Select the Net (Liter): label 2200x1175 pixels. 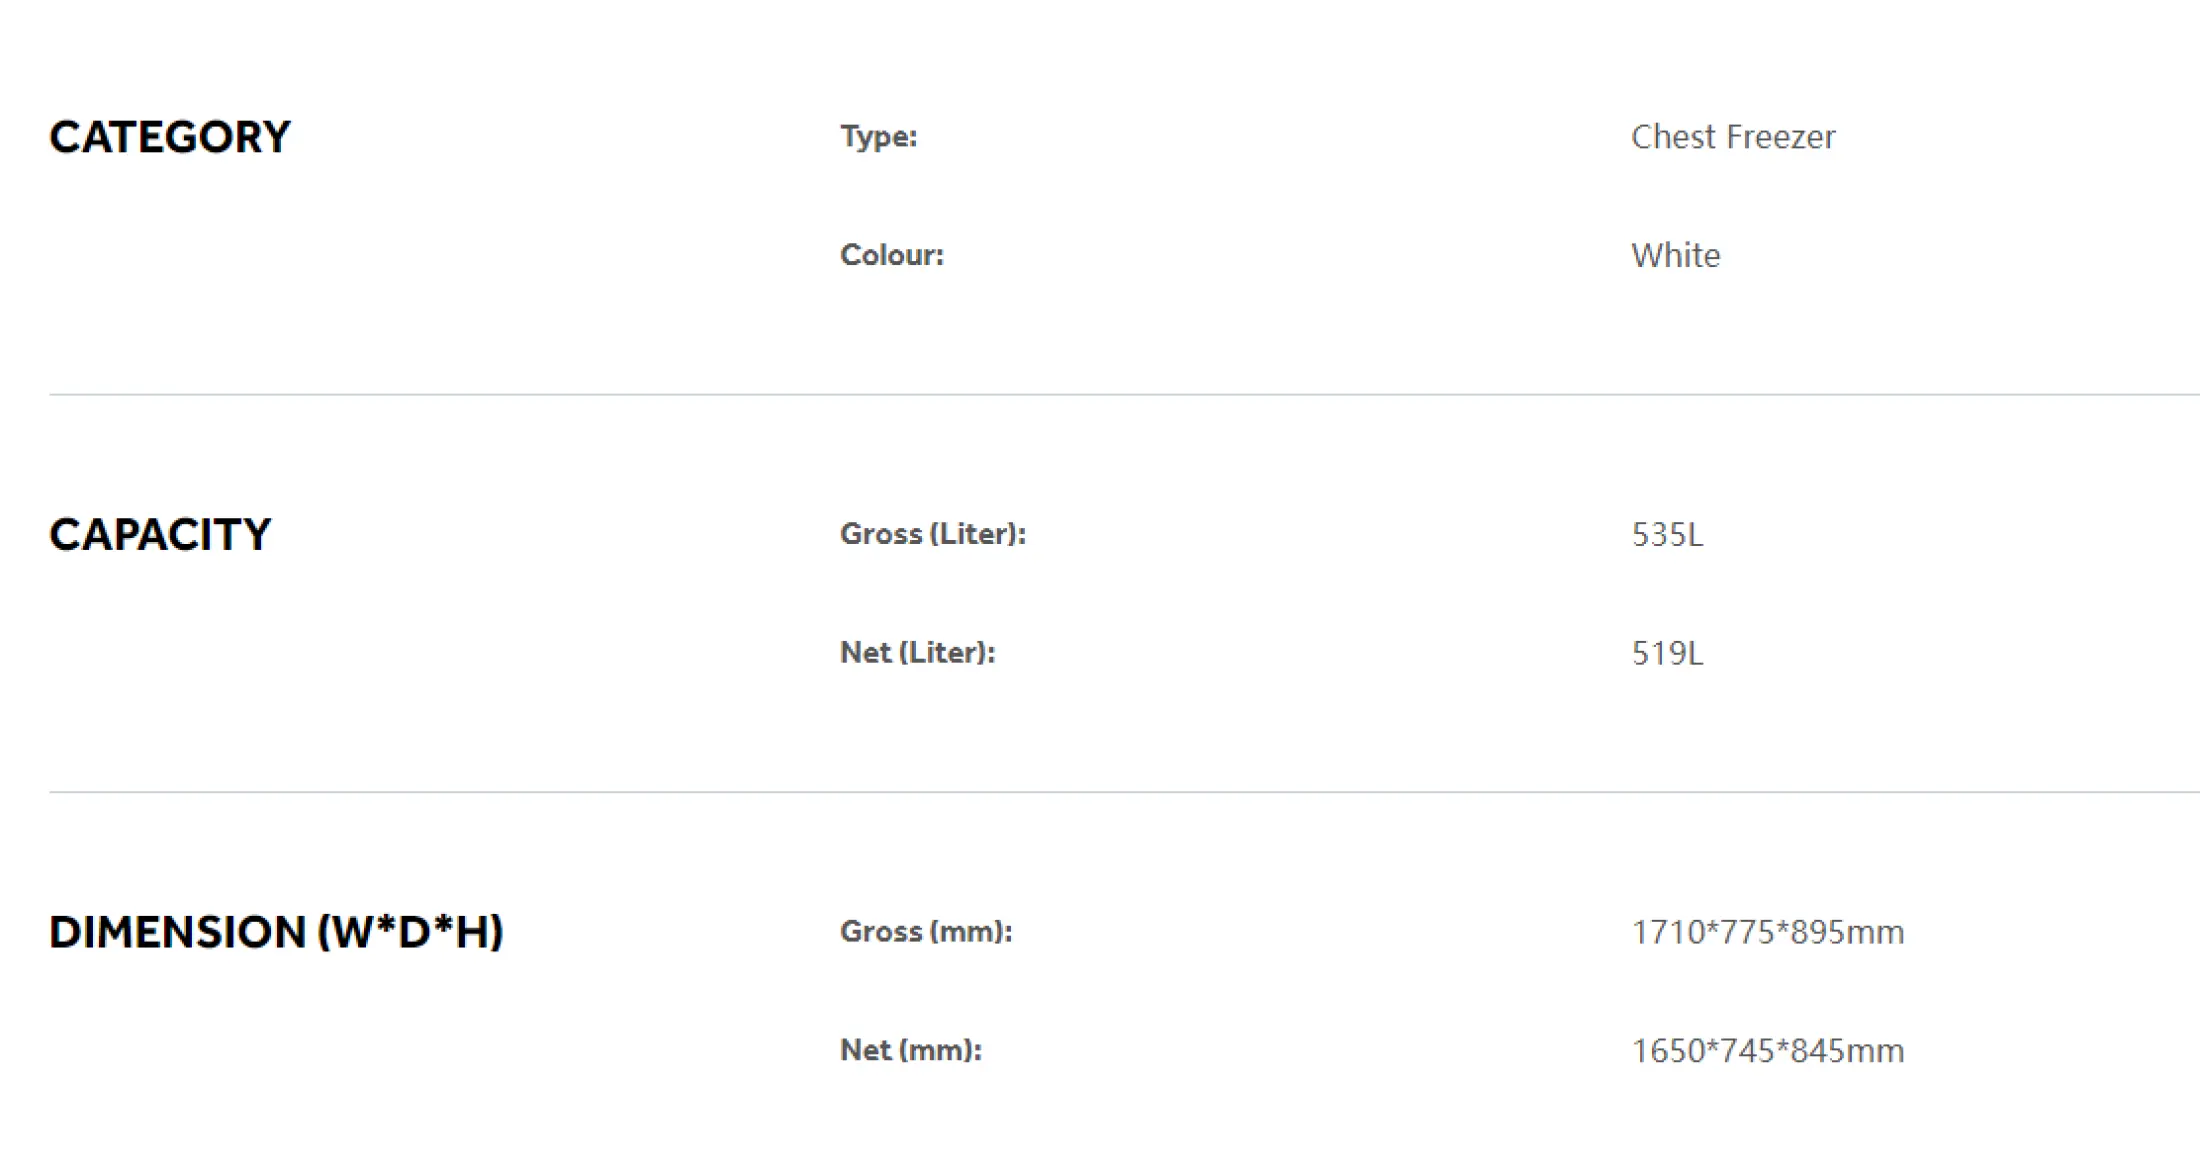coord(917,653)
